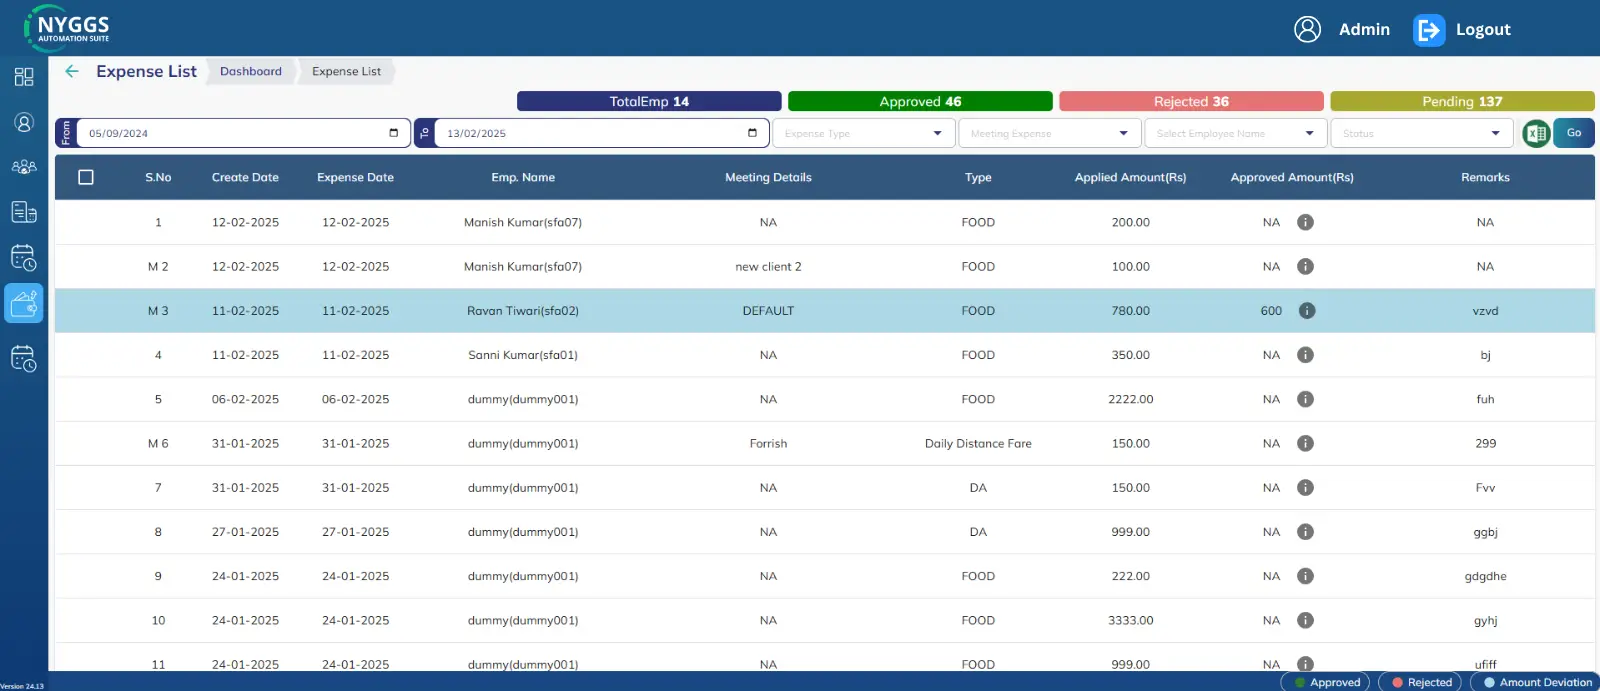Open the Expense Type dropdown
This screenshot has width=1600, height=691.
(863, 133)
